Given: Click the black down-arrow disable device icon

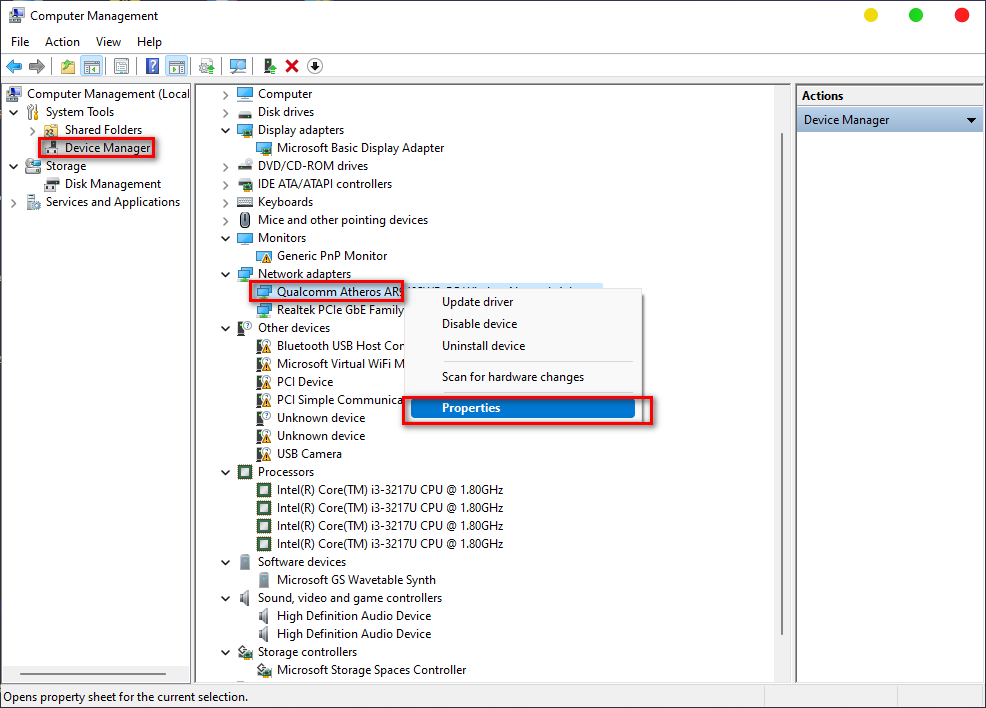Looking at the screenshot, I should 315,66.
